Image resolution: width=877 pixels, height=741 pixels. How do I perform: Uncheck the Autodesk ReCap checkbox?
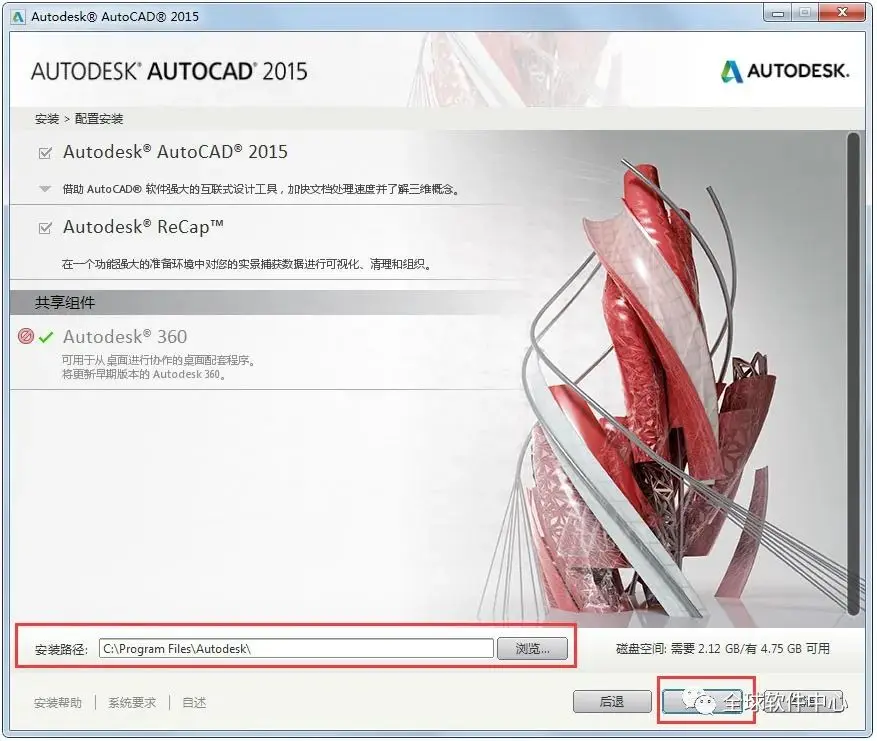click(x=45, y=228)
